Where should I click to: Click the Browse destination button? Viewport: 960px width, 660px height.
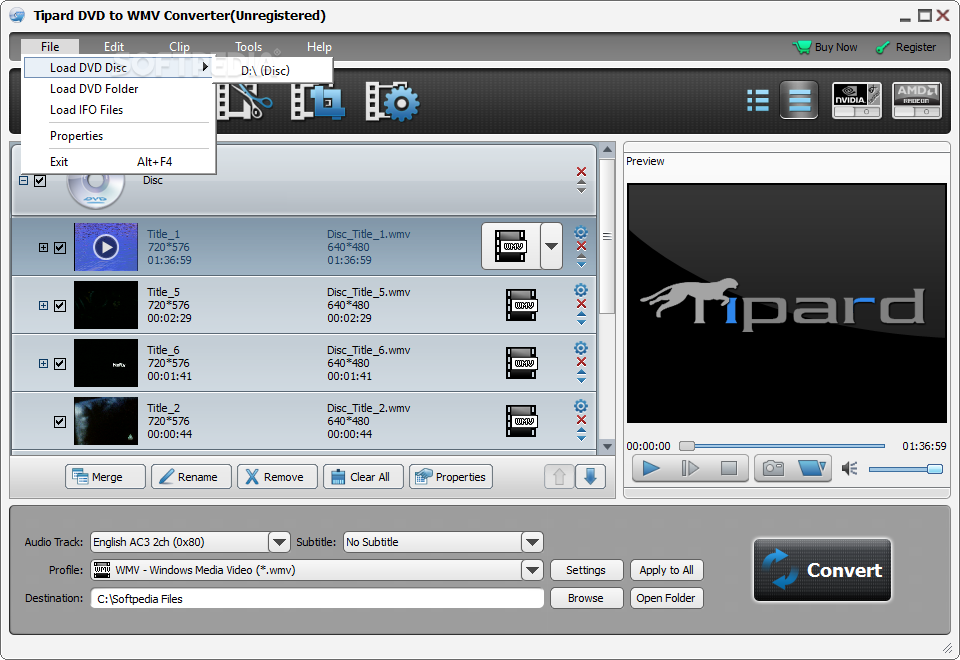587,598
